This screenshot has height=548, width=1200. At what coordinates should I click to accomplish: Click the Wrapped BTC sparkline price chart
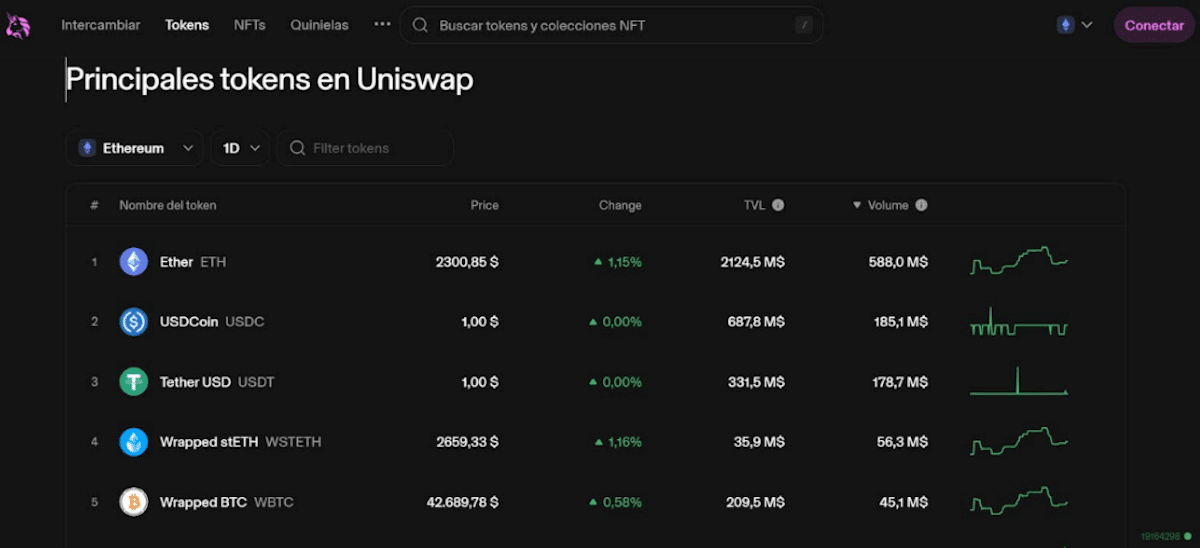click(1019, 500)
